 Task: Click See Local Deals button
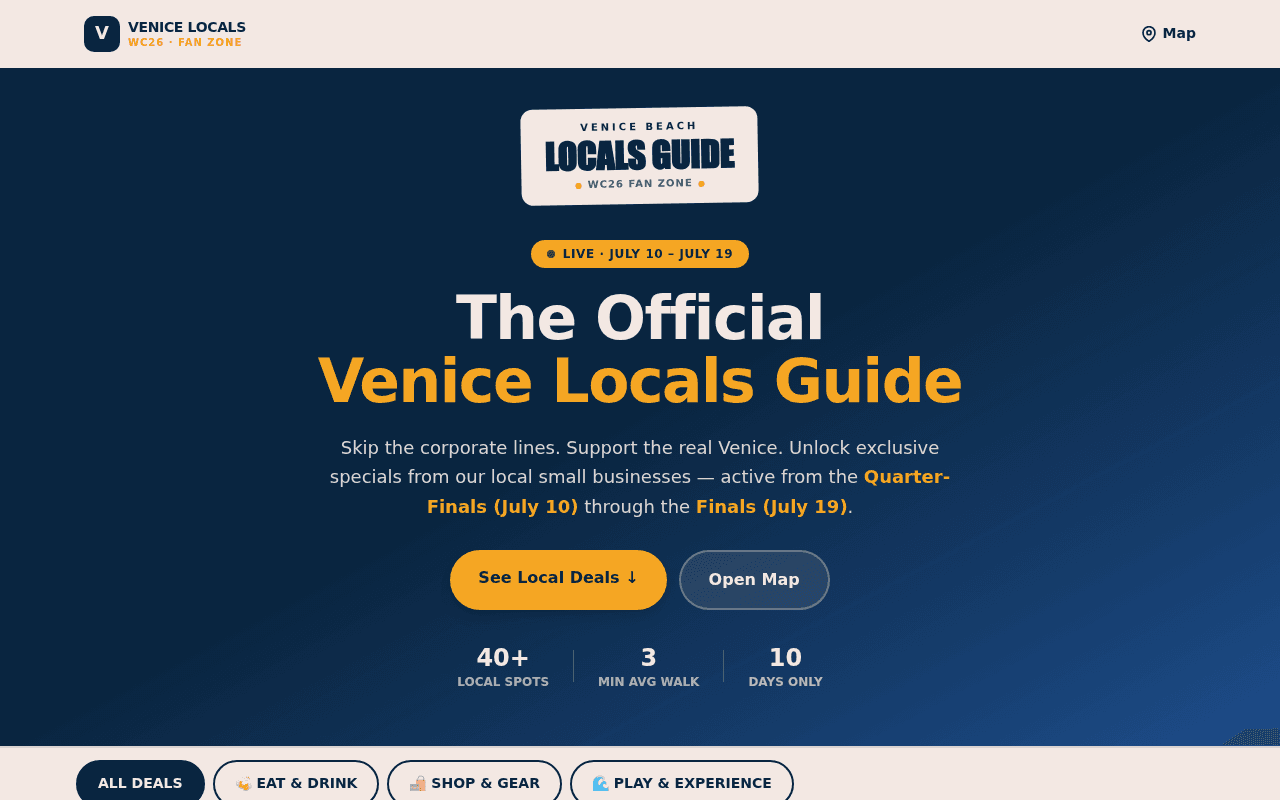tap(558, 579)
